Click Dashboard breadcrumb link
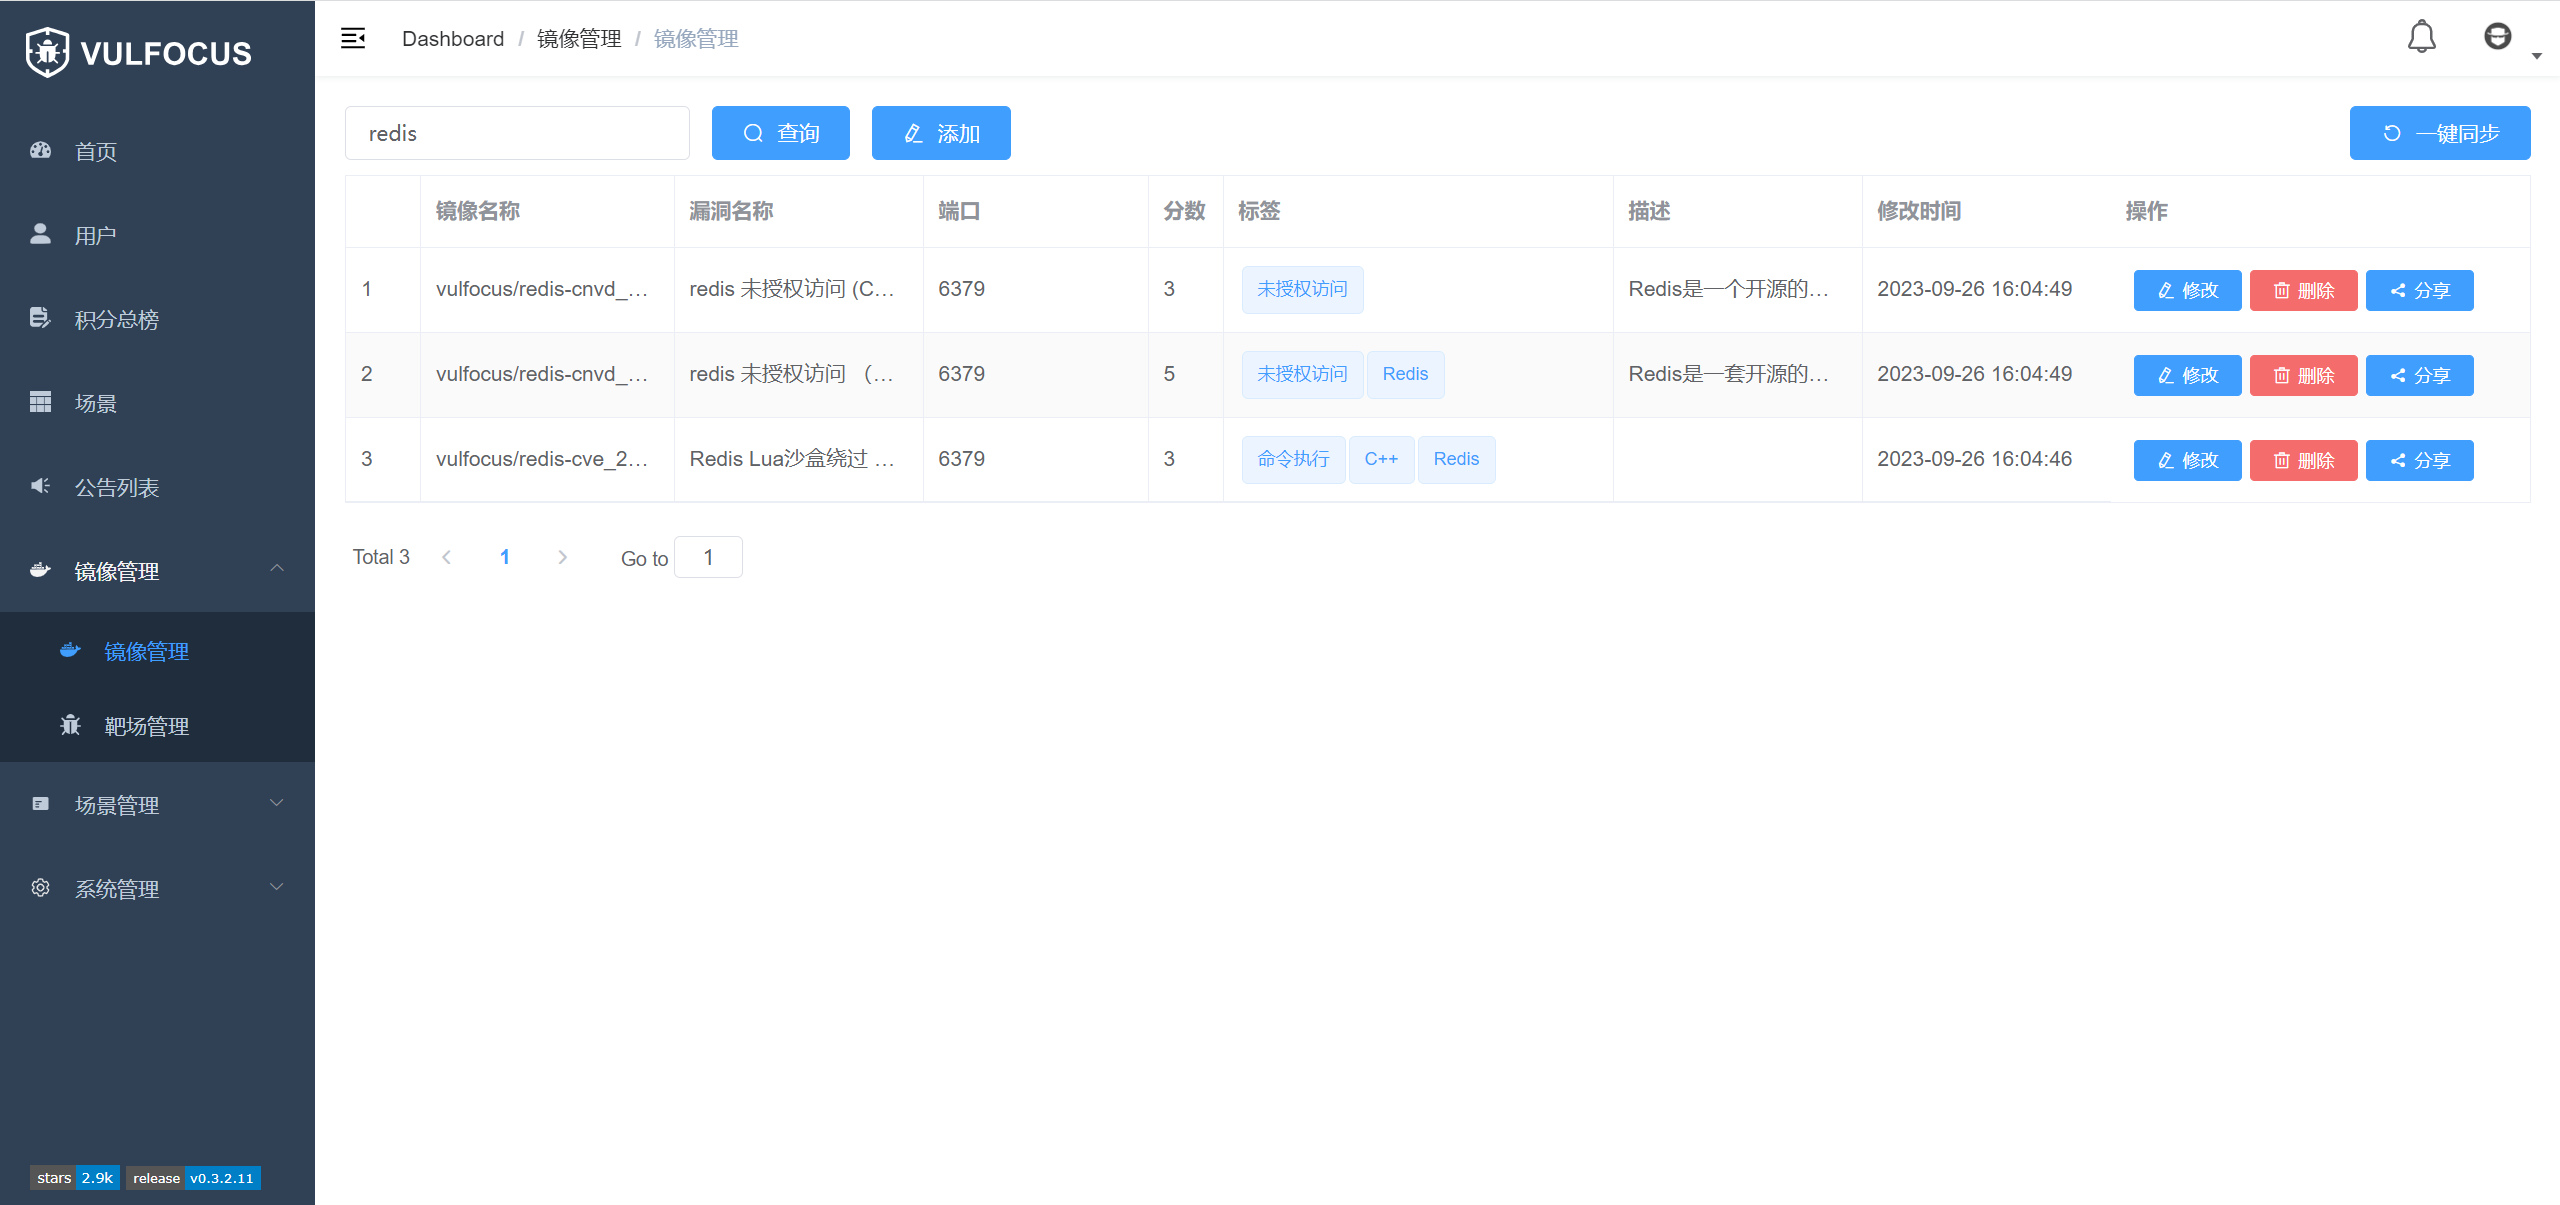Viewport: 2560px width, 1205px height. (452, 38)
